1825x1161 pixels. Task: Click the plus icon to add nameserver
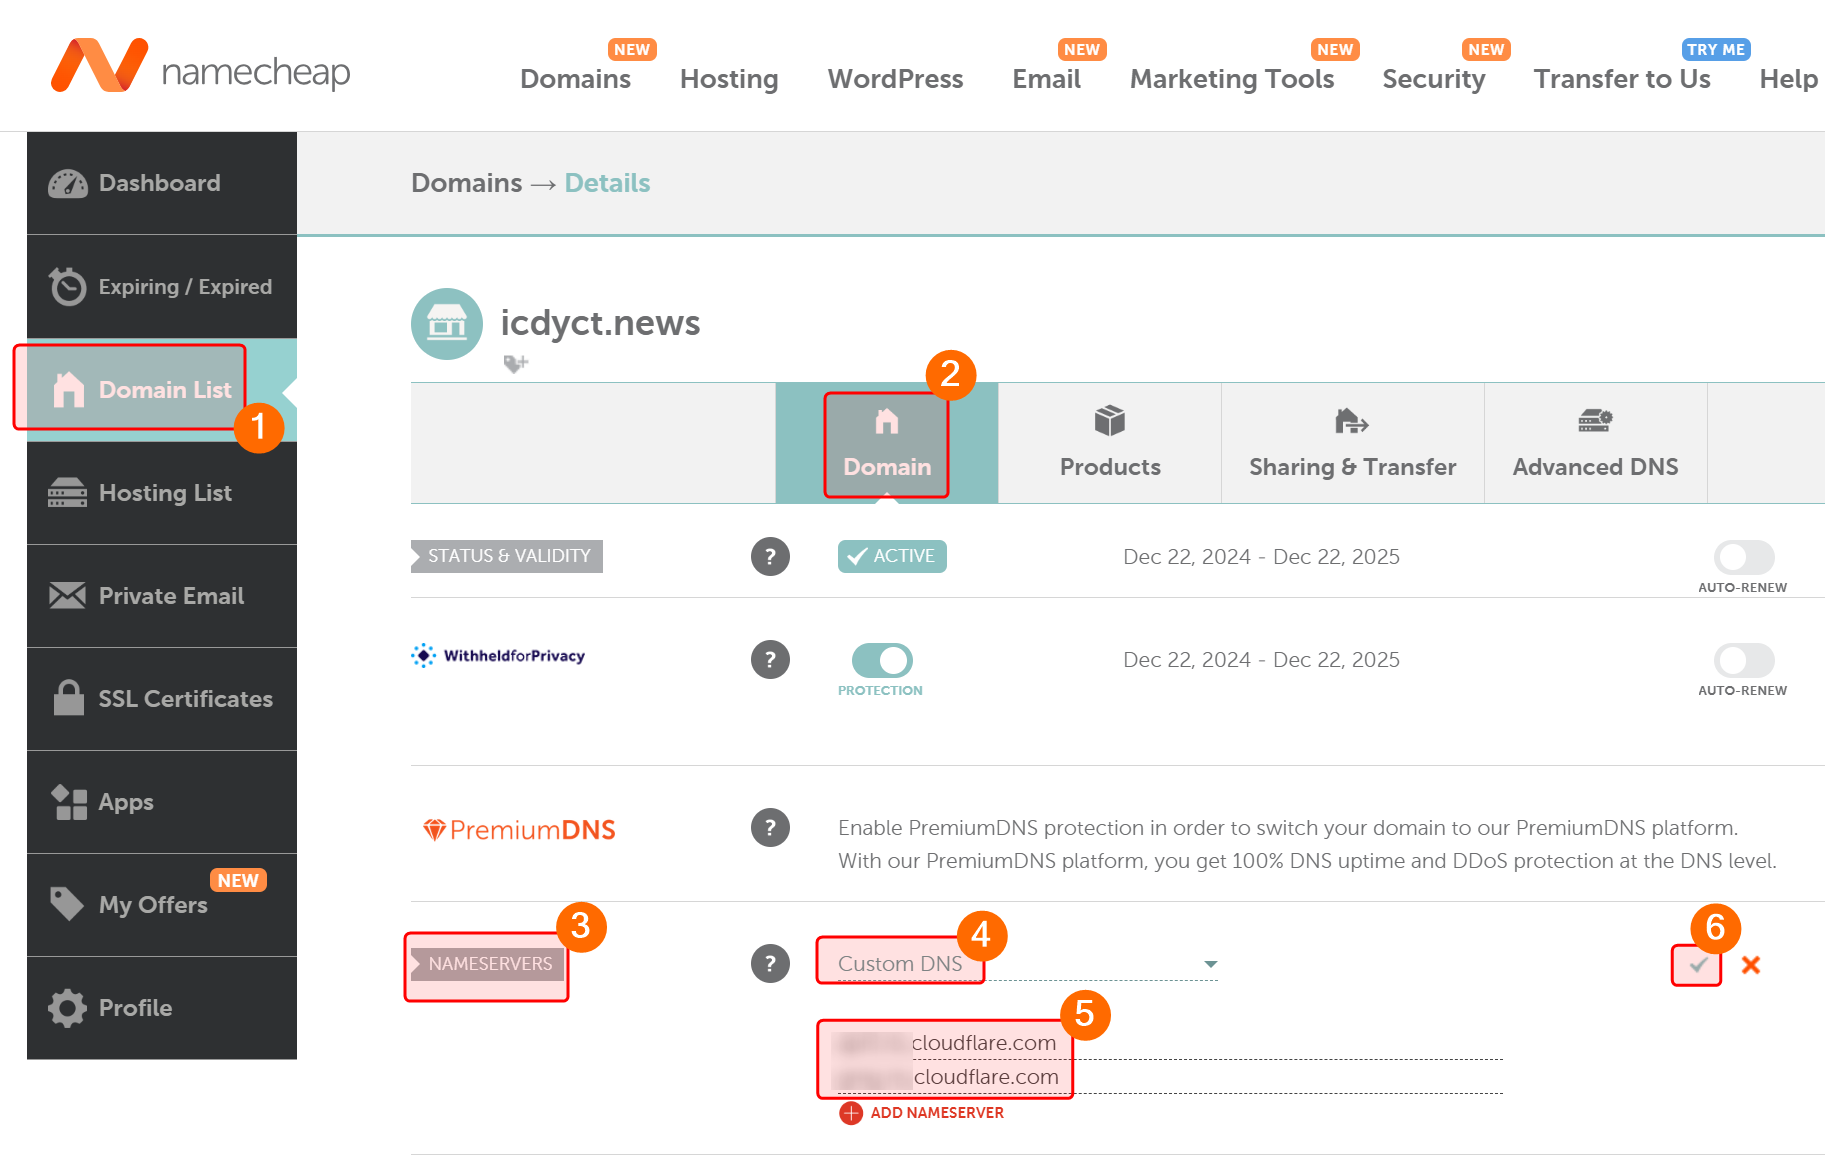(x=850, y=1113)
